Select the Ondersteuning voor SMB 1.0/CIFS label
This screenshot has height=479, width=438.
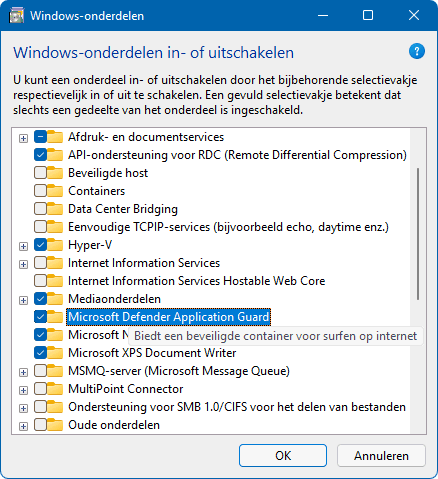click(x=237, y=407)
